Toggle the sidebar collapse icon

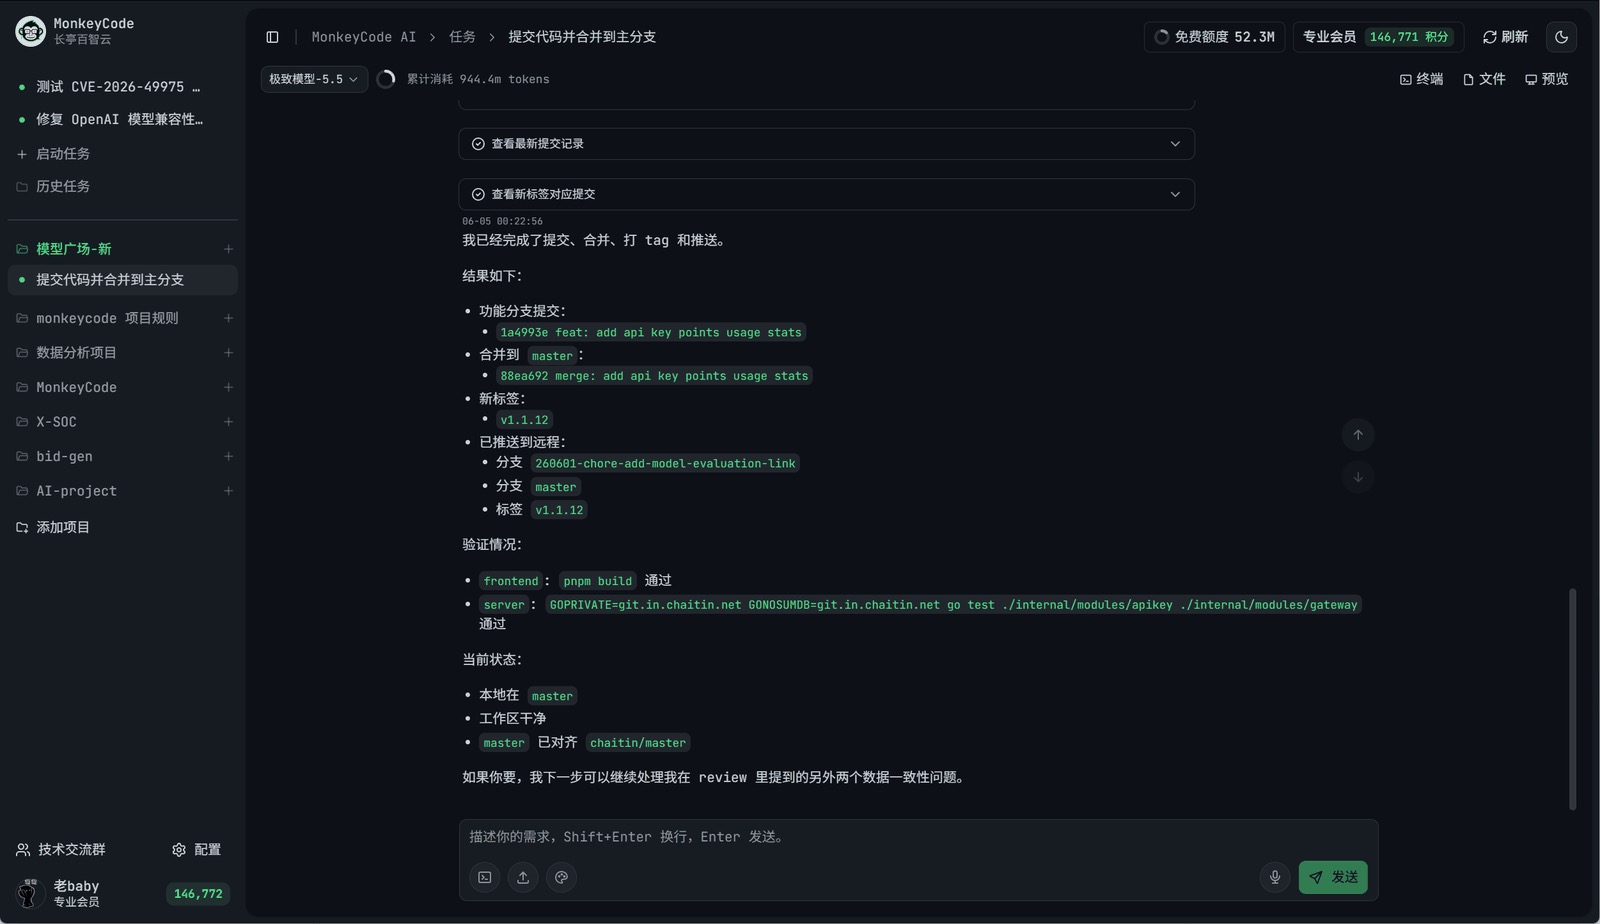[272, 37]
